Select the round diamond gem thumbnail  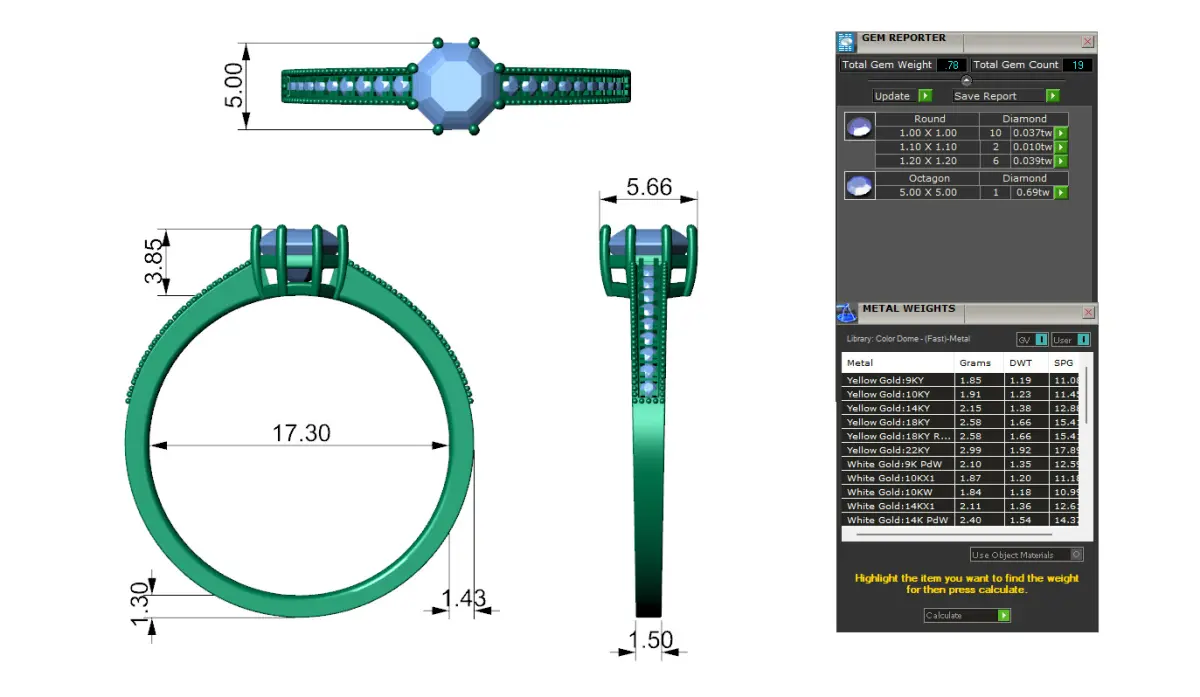coord(858,127)
